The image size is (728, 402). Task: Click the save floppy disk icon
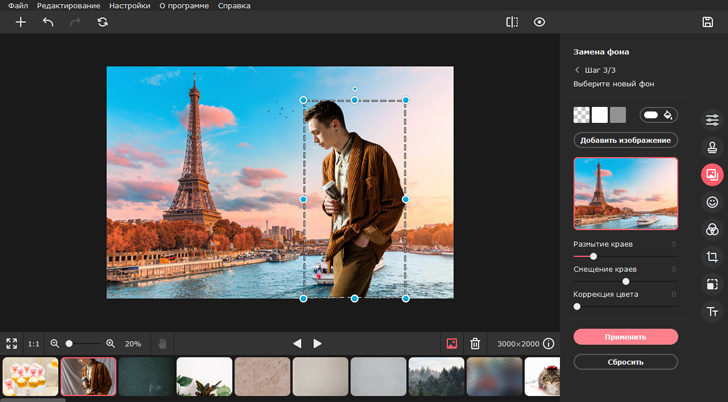click(x=708, y=22)
